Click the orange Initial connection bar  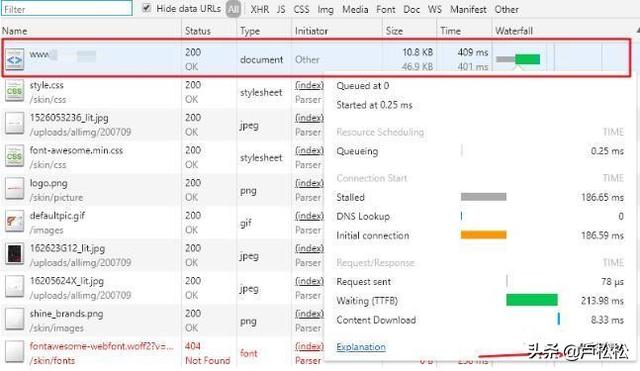(484, 235)
